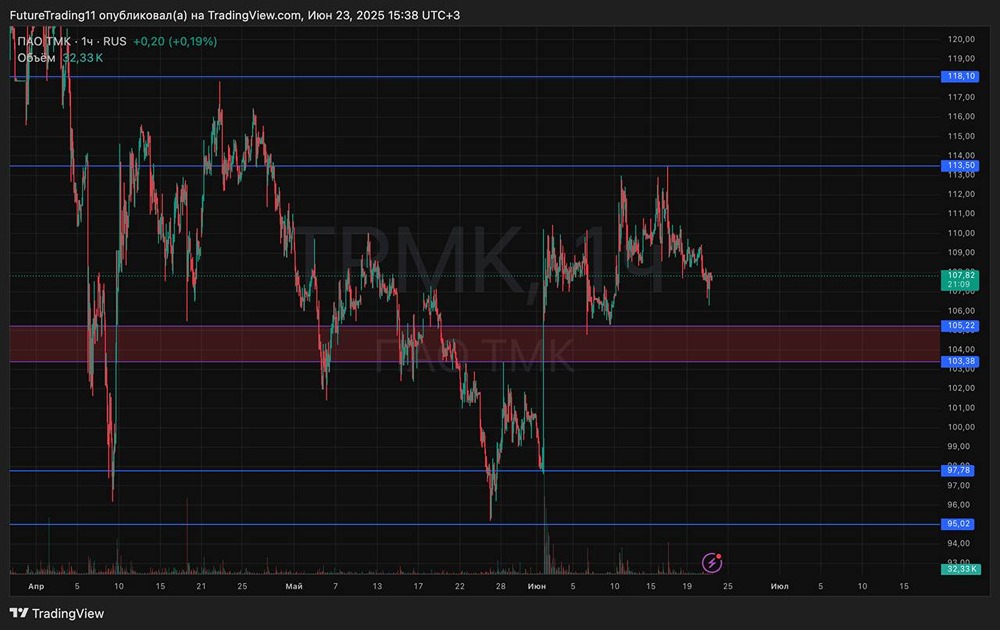Click the purple lightning bolt event icon
This screenshot has width=1000, height=630.
pos(712,562)
